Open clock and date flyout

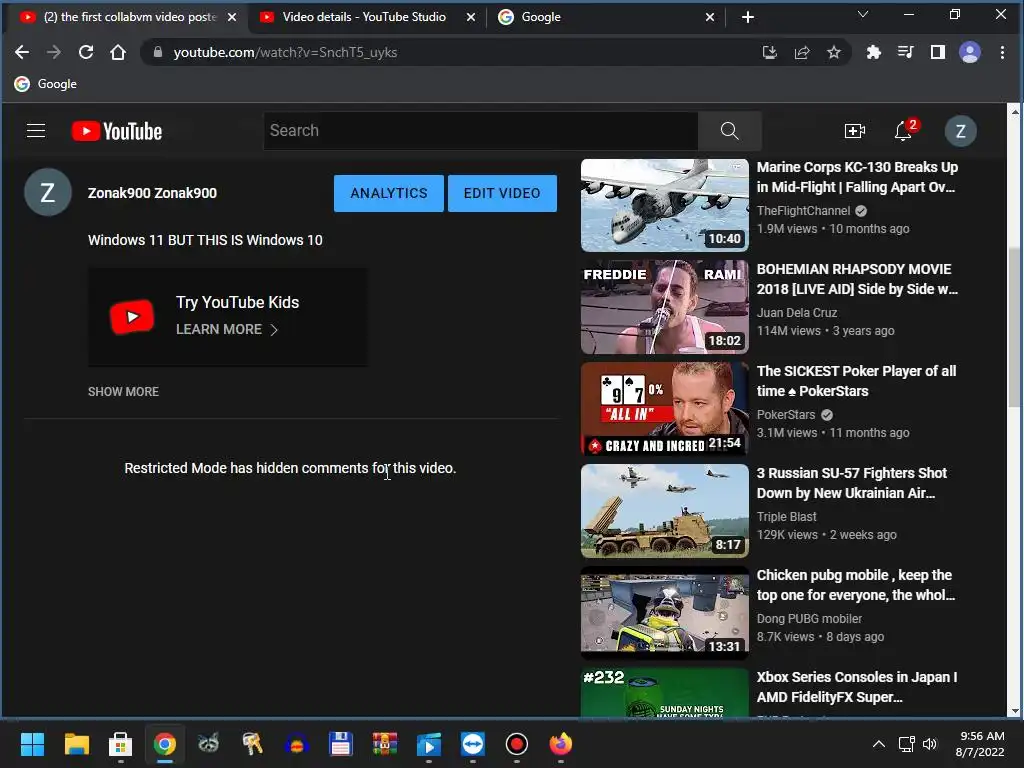980,744
